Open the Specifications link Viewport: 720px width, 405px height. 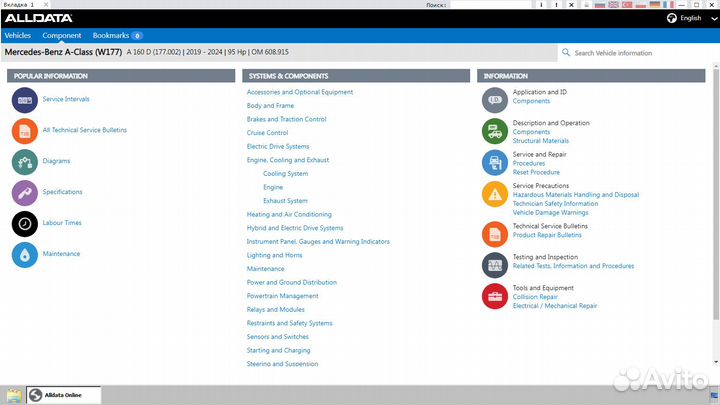(62, 192)
